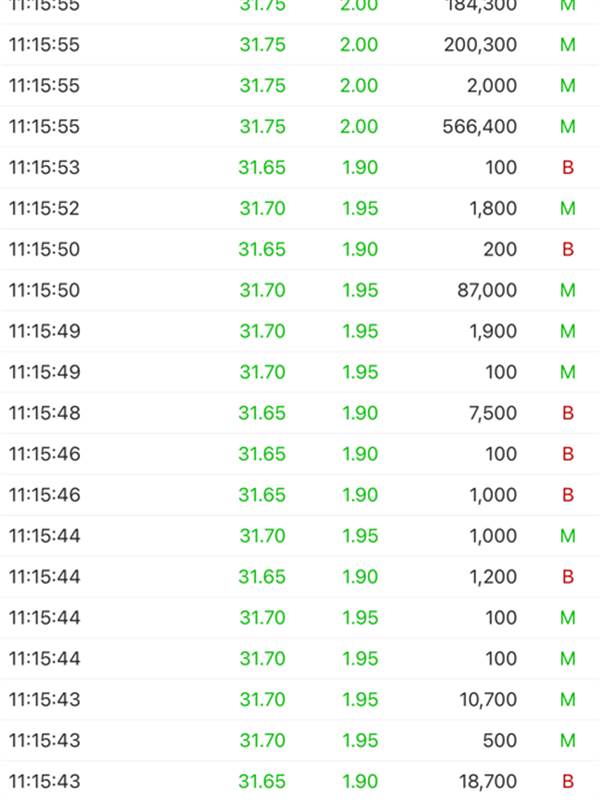This screenshot has width=600, height=800.
Task: Click the red B marker at 11:15:53
Action: [x=567, y=167]
